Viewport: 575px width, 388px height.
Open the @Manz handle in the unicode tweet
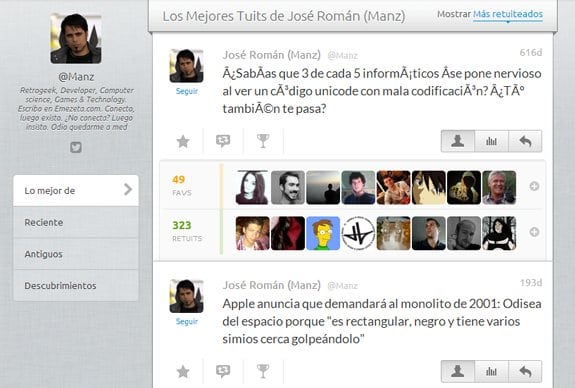pos(343,56)
